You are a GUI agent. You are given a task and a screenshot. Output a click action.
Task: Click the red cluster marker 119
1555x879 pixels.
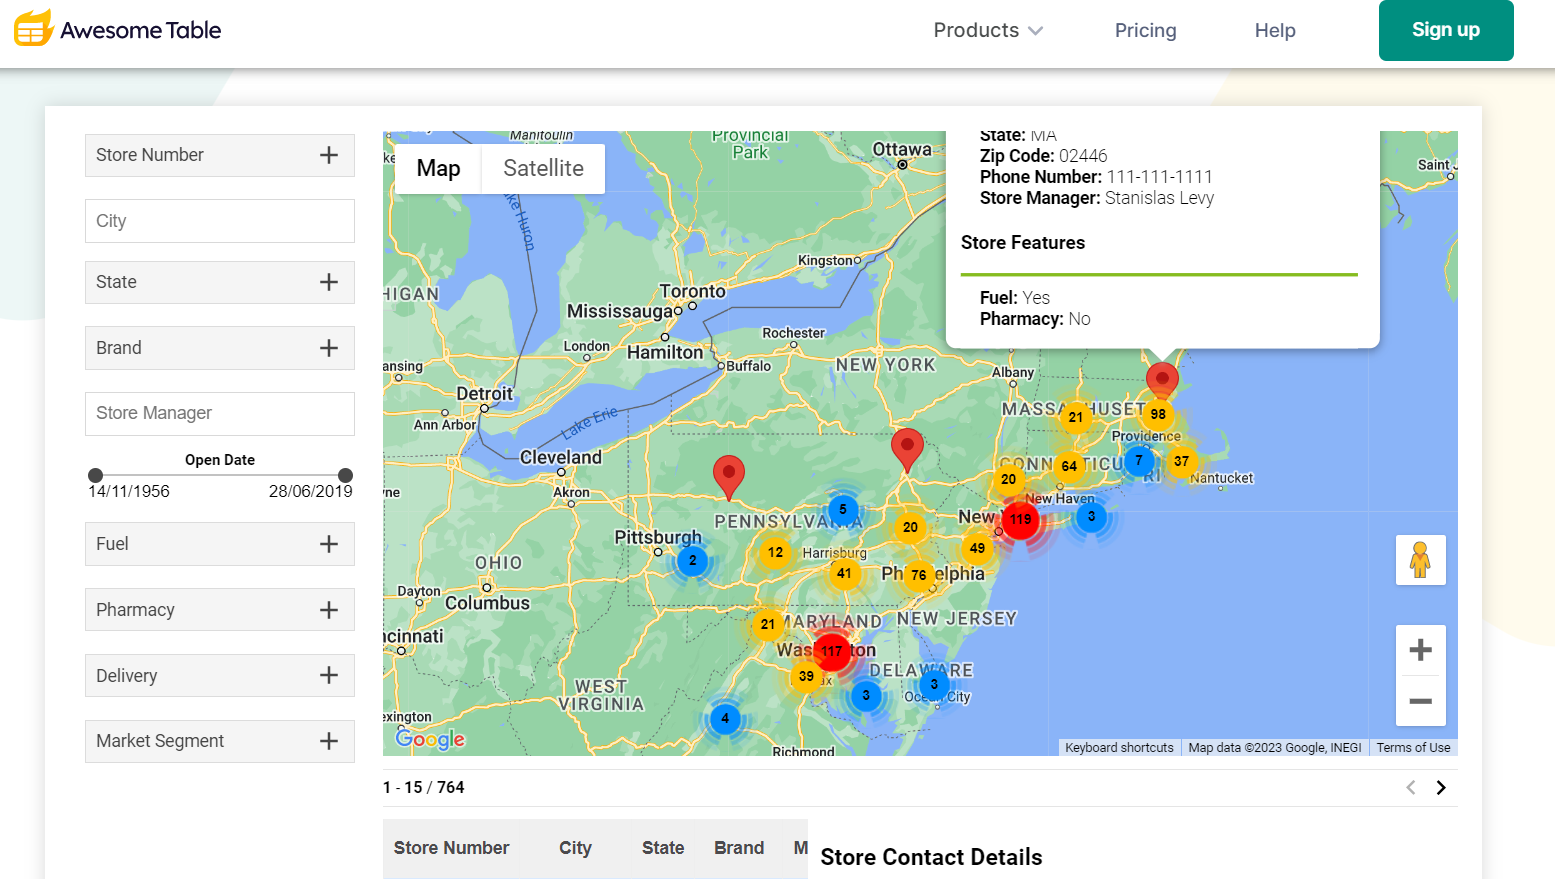(1020, 519)
